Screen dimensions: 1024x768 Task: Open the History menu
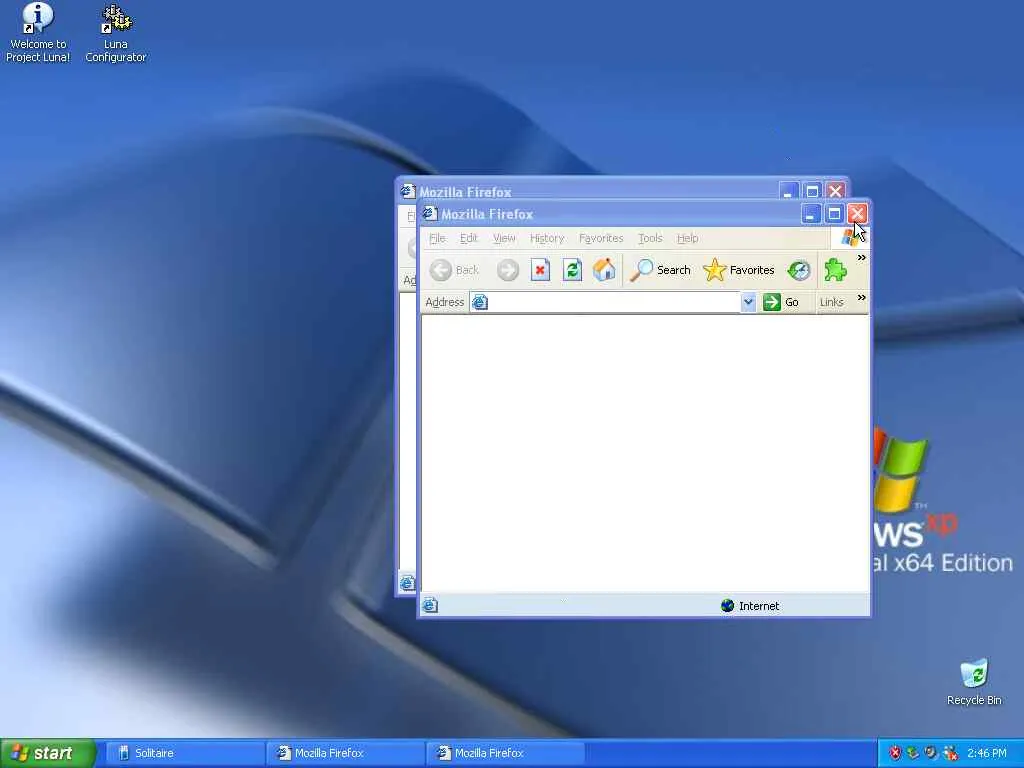[547, 238]
